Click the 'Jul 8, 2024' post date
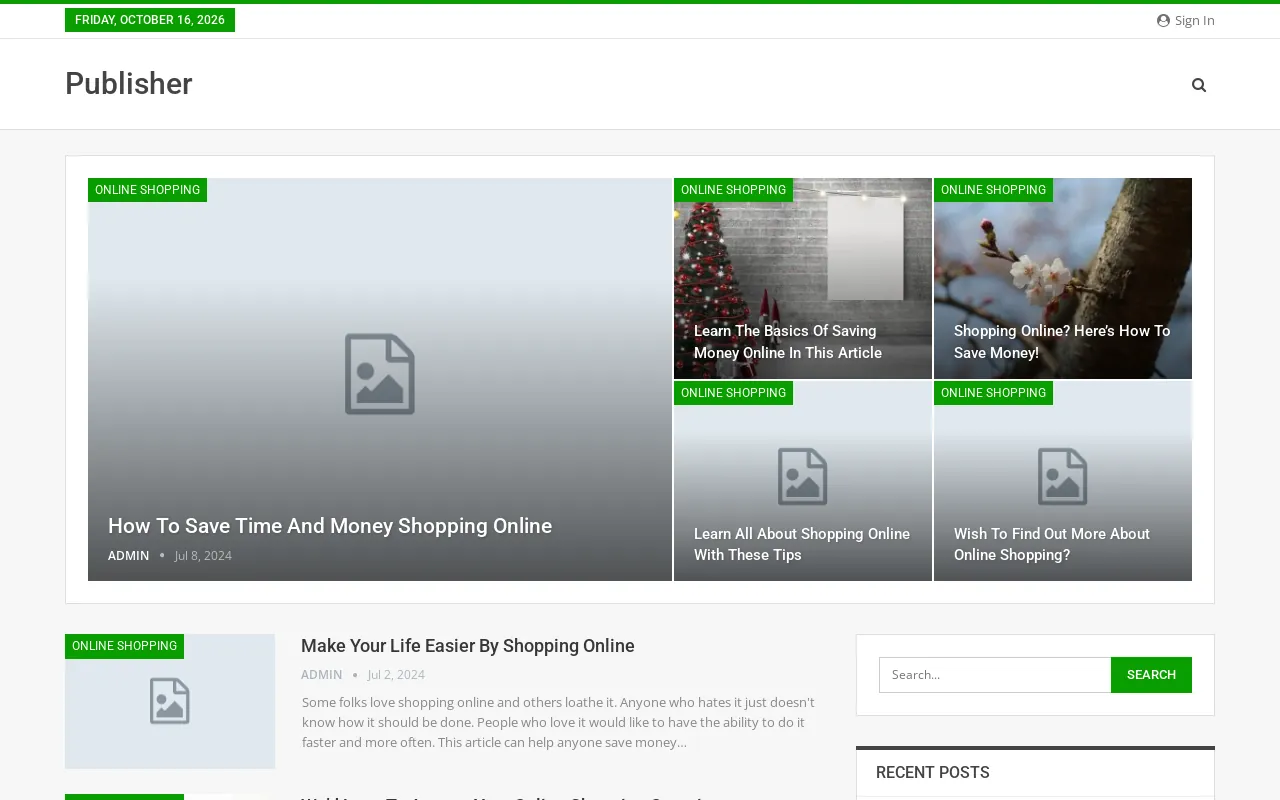This screenshot has width=1280, height=800. (203, 556)
